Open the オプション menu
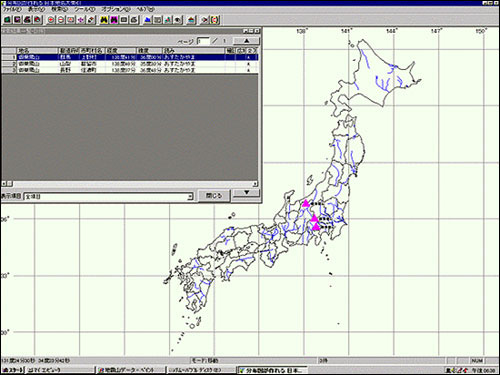Screen dimensions: 500x375 click(x=116, y=9)
